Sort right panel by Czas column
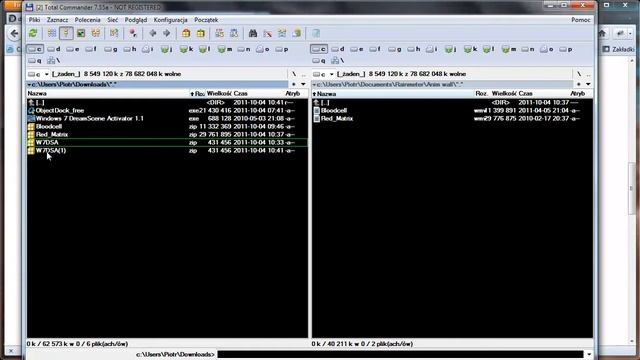Image resolution: width=640 pixels, height=360 pixels. tap(544, 93)
